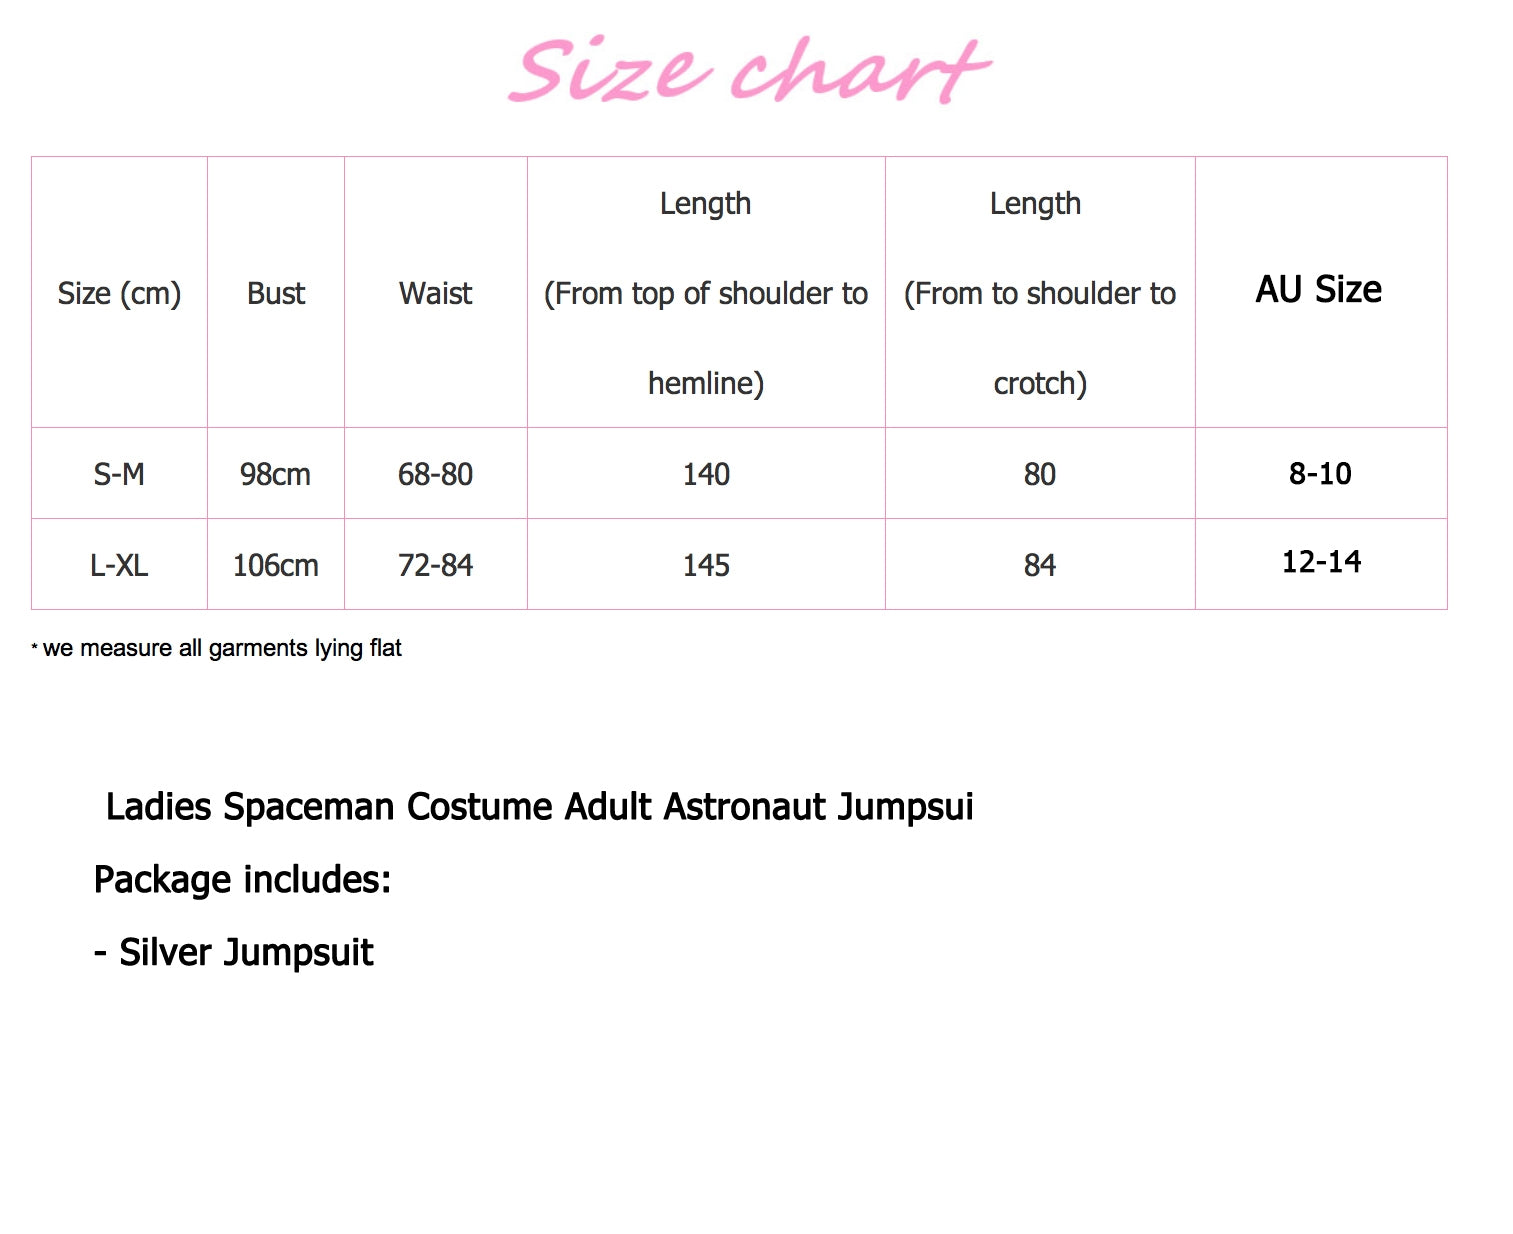Viewport: 1513px width, 1234px height.
Task: Click the 106cm bust value
Action: tap(276, 565)
